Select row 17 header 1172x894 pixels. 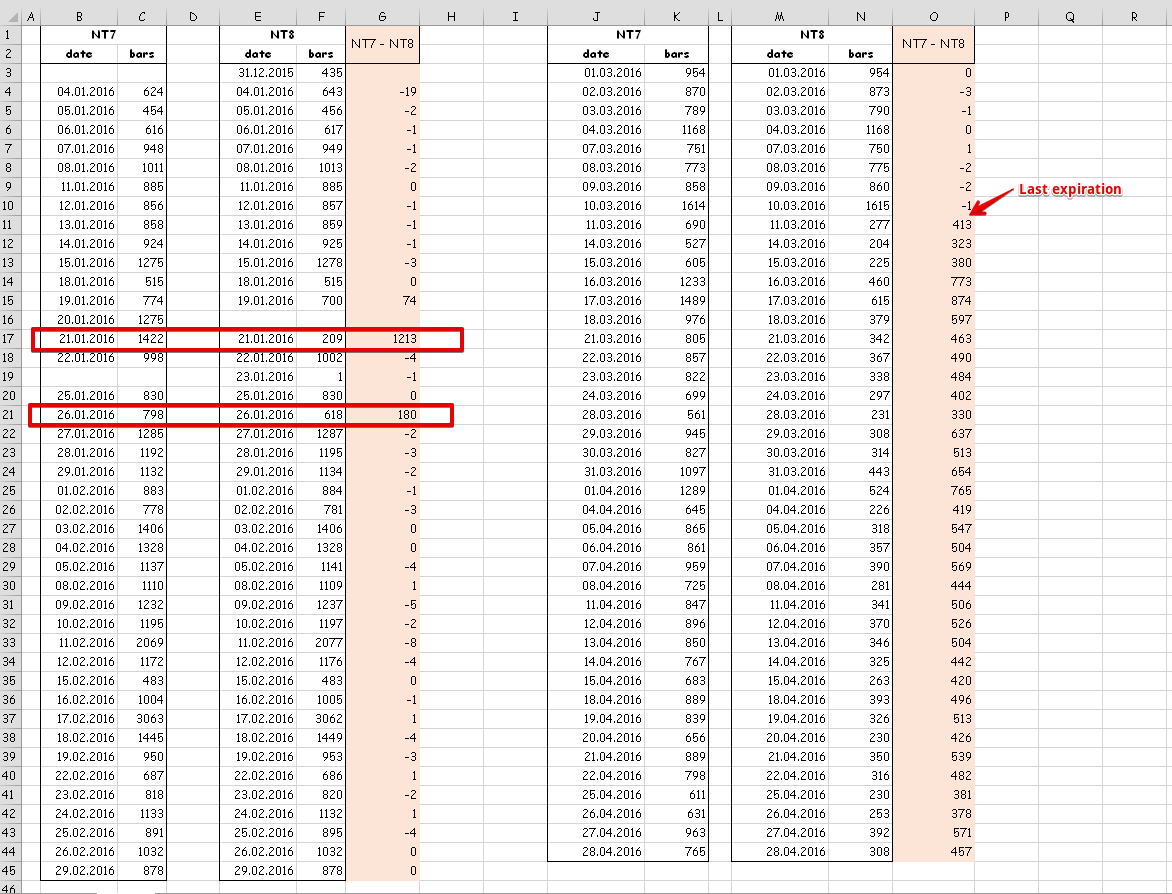(x=8, y=339)
